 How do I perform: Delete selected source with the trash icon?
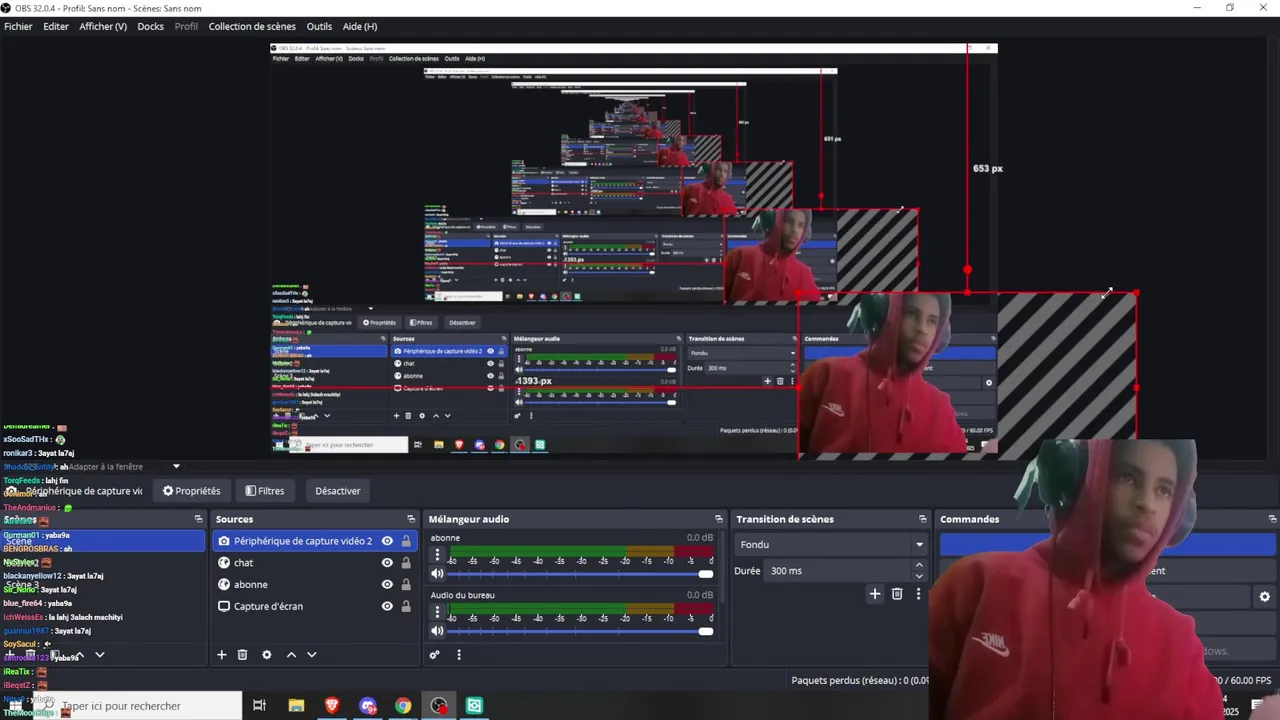[242, 655]
